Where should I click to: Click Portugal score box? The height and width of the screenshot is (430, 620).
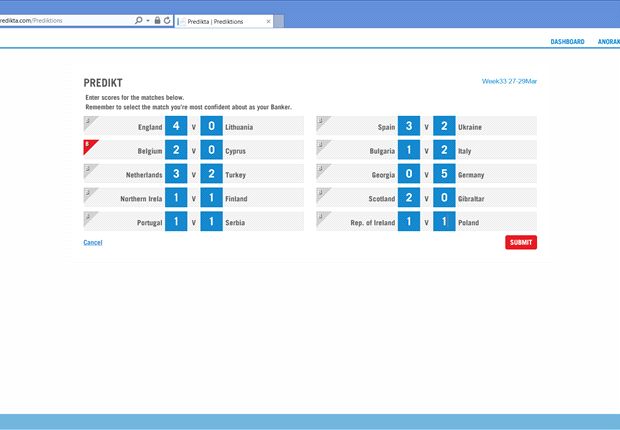coord(176,221)
